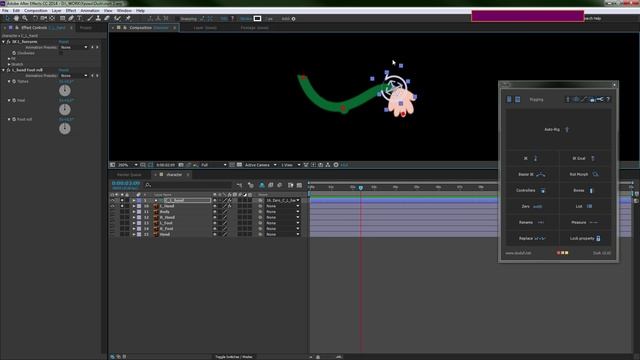Open the Effect menu
The height and width of the screenshot is (360, 640).
pyautogui.click(x=71, y=11)
